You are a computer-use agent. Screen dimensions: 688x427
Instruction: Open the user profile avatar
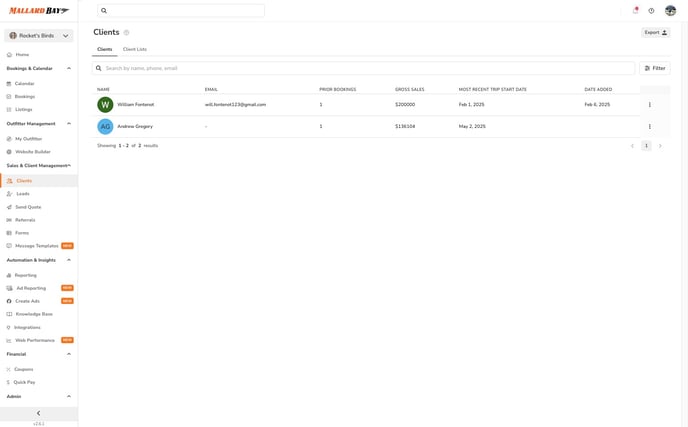point(670,11)
